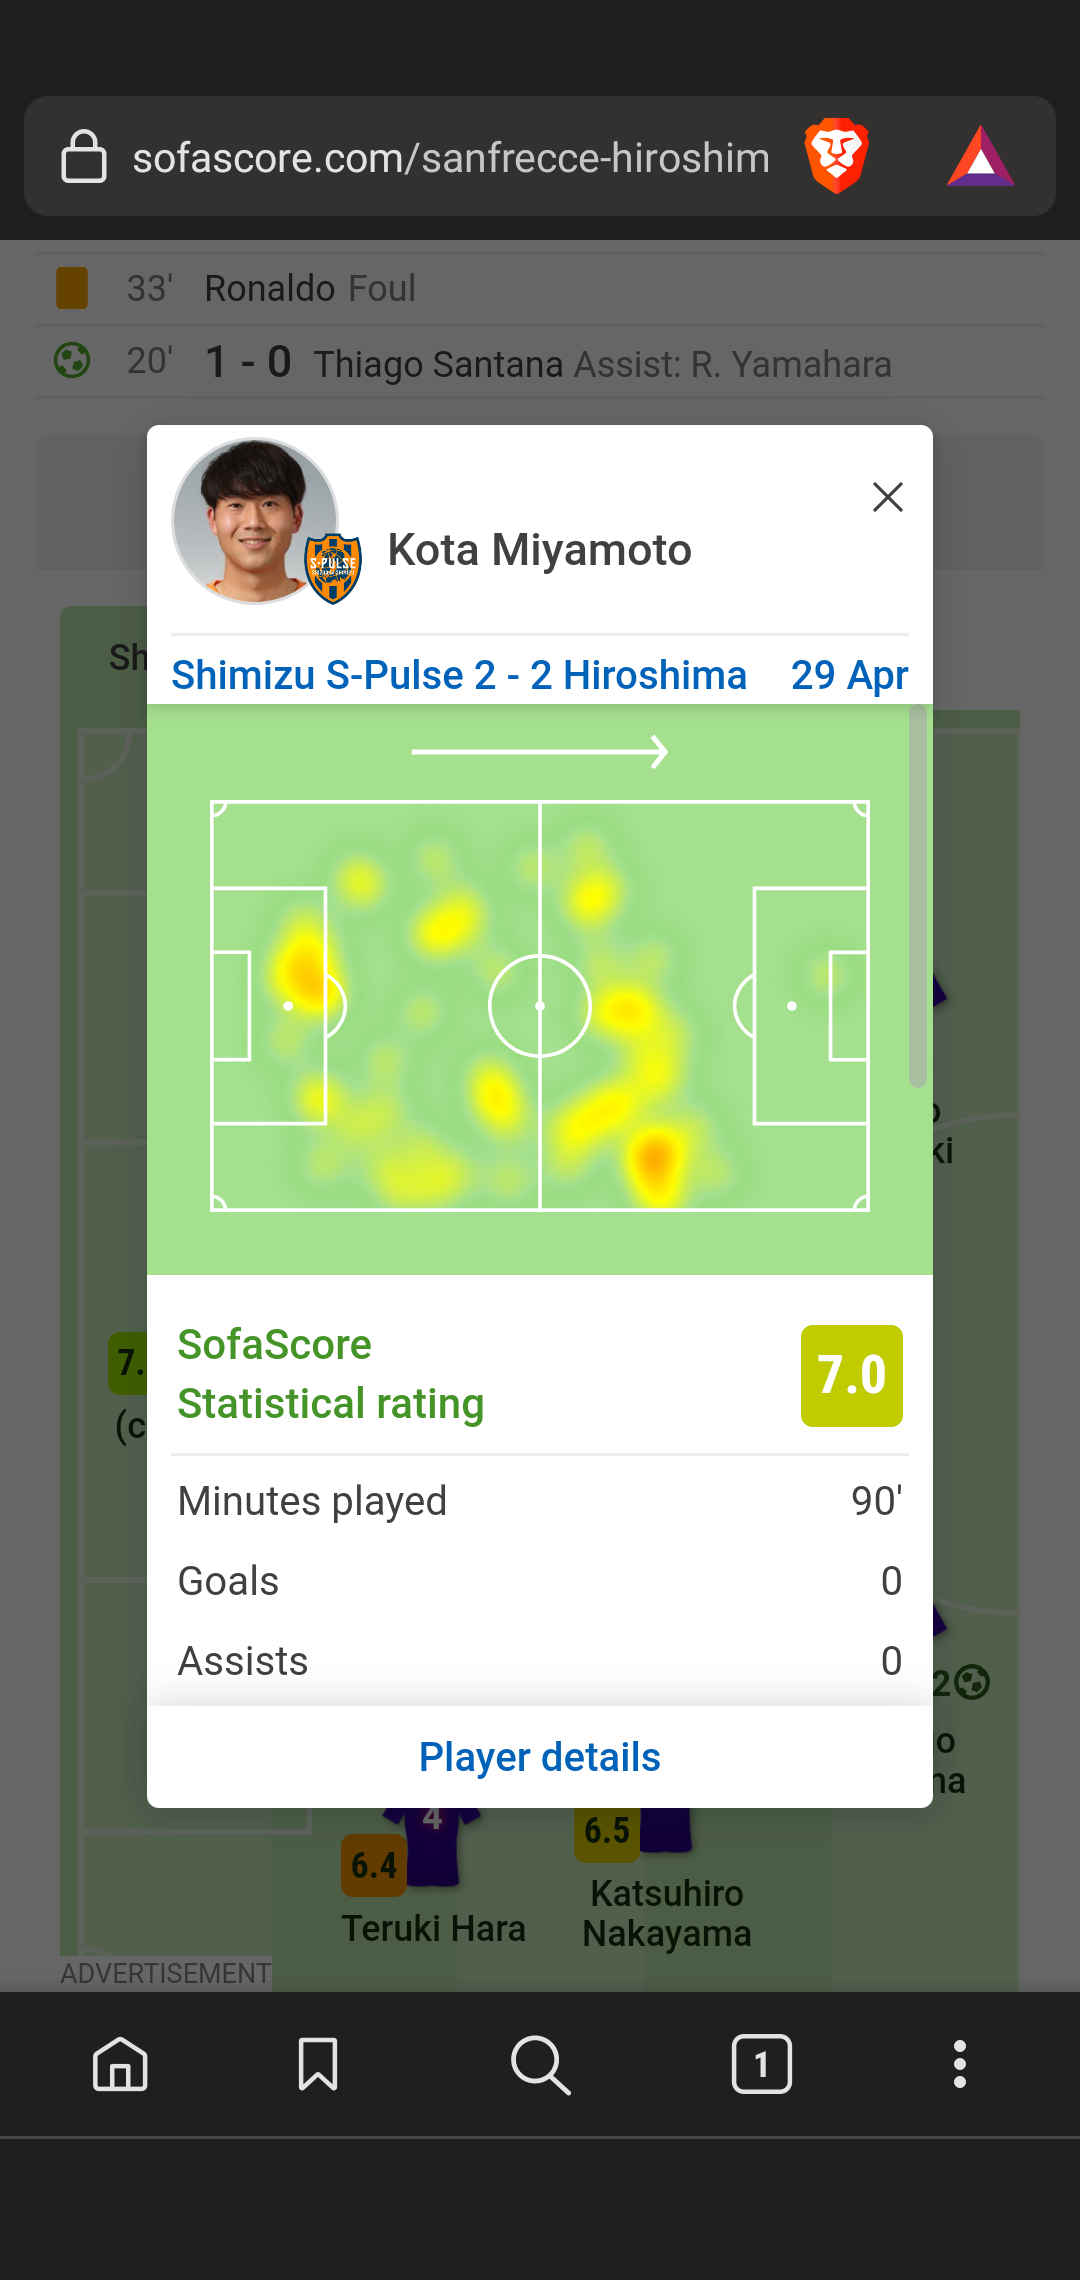Open the bookmarks icon

coord(318,2064)
